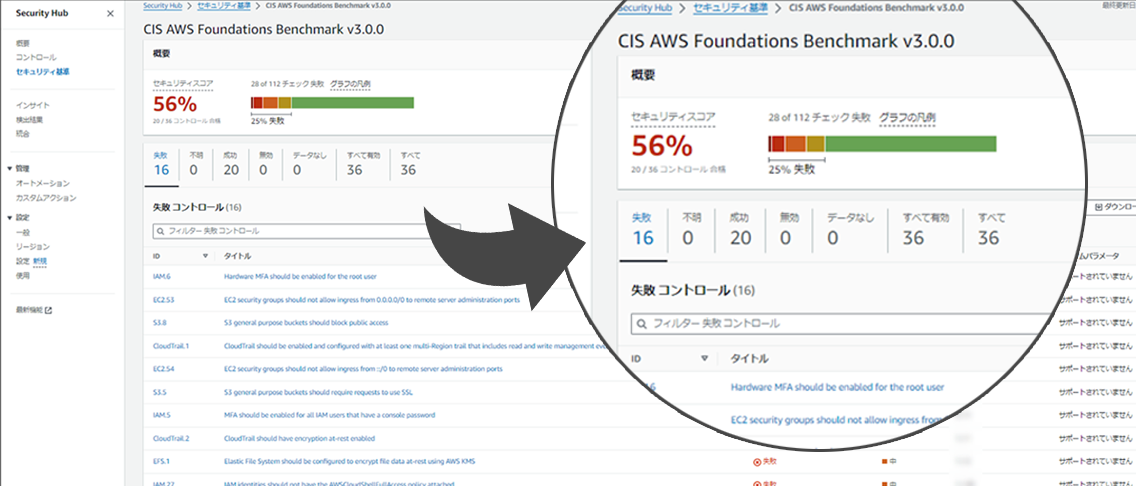Click the download icon beside ダウンロー
The width and height of the screenshot is (1136, 486).
tap(1098, 207)
